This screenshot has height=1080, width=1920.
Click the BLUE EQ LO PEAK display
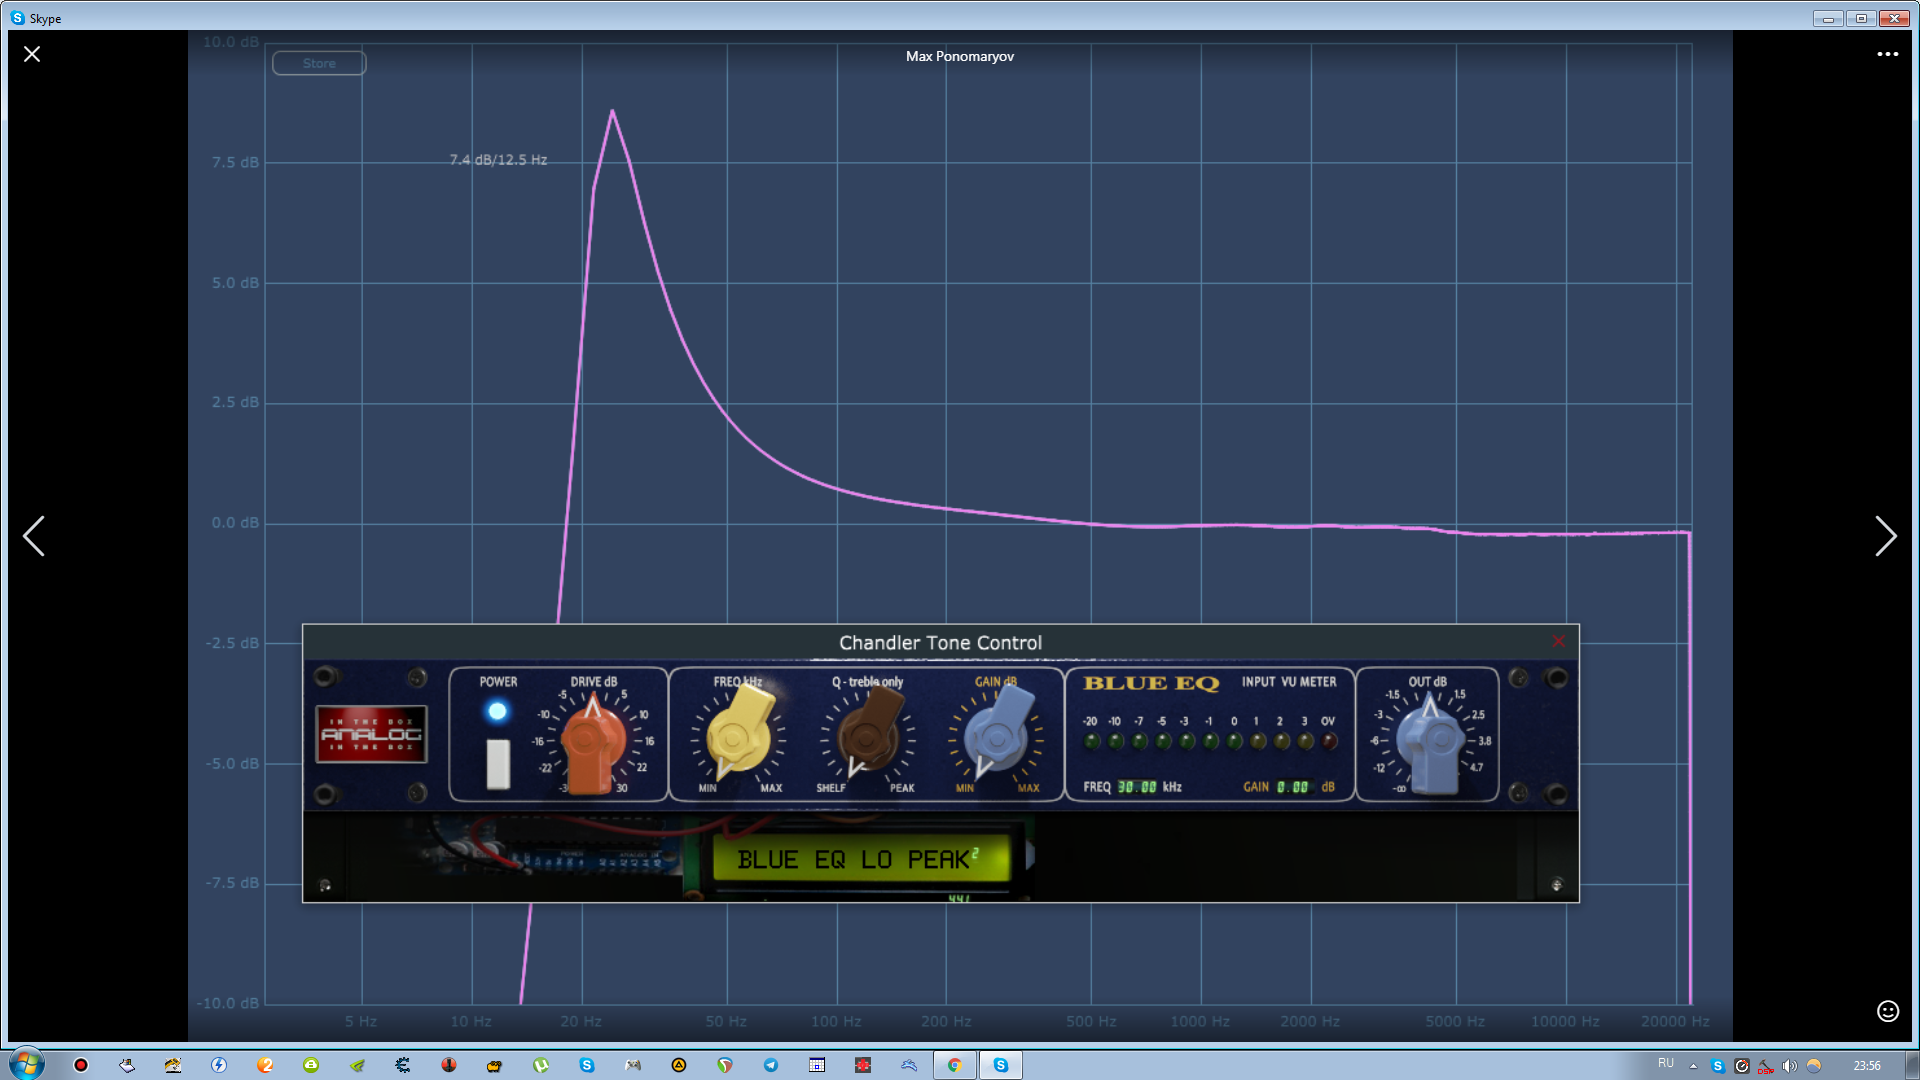(860, 859)
